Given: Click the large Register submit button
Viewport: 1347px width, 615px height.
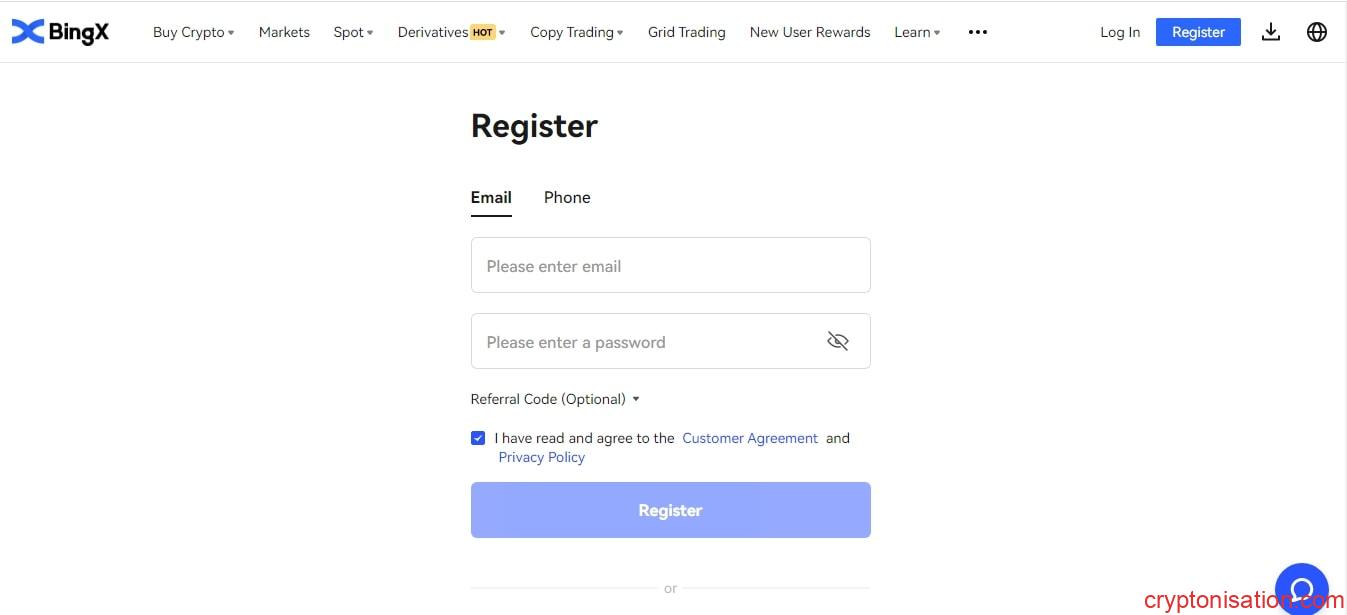Looking at the screenshot, I should (671, 510).
